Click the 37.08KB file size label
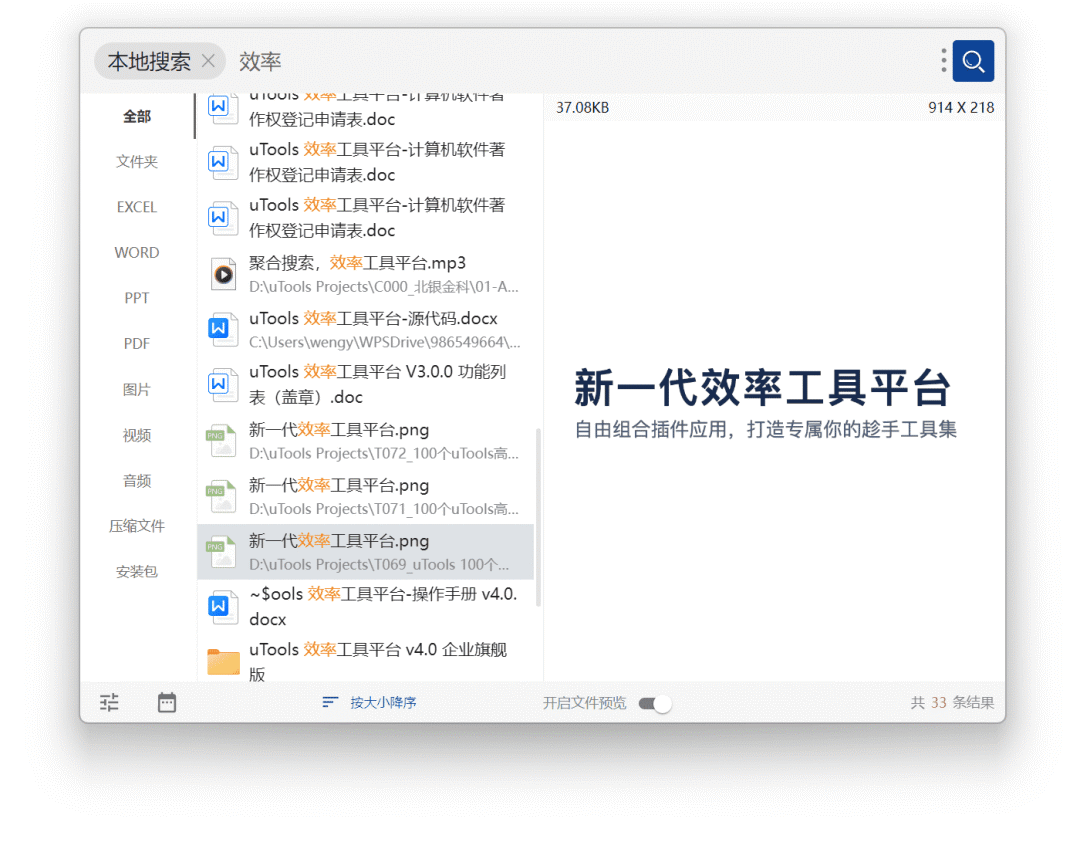The width and height of the screenshot is (1080, 849). click(x=583, y=107)
